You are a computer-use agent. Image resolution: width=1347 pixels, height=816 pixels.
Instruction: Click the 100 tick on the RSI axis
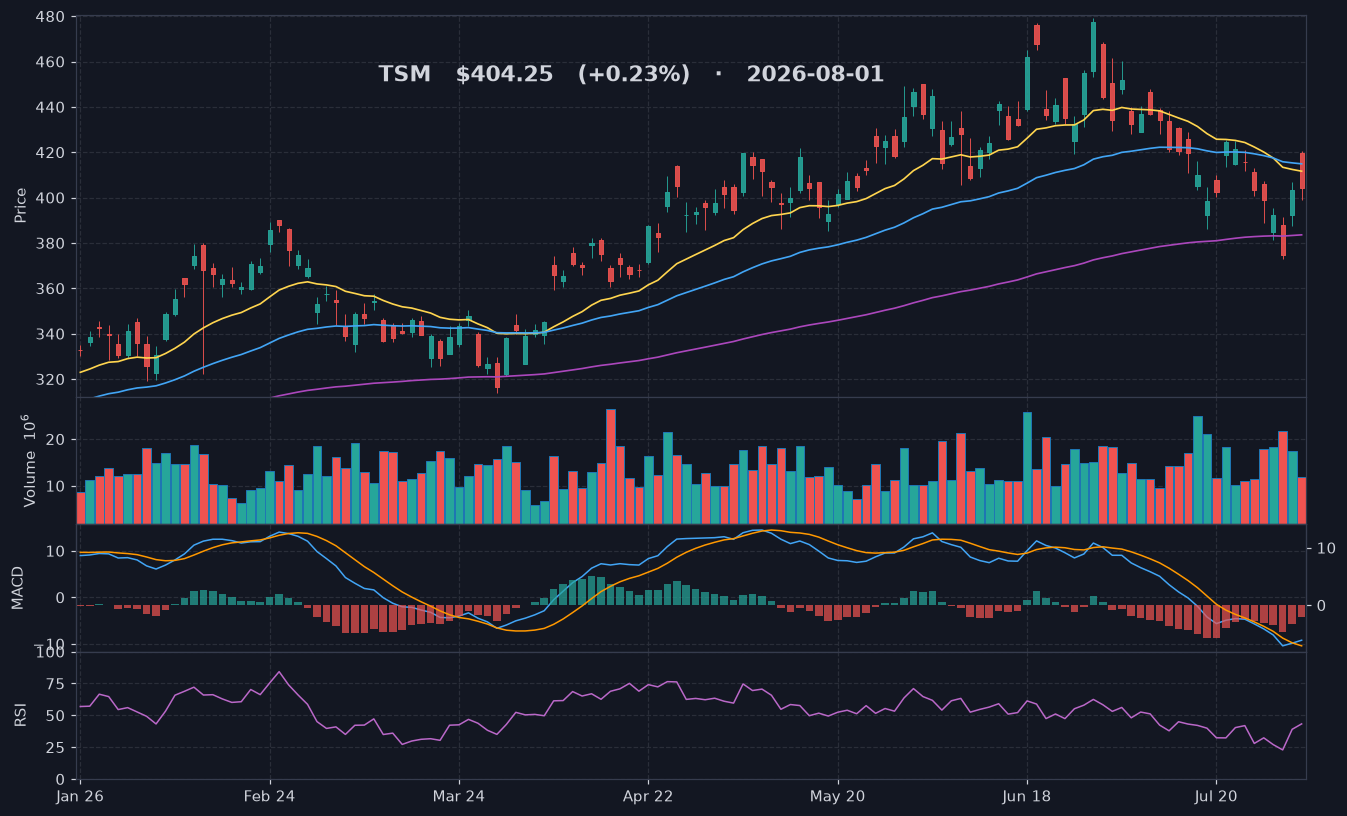pyautogui.click(x=51, y=653)
